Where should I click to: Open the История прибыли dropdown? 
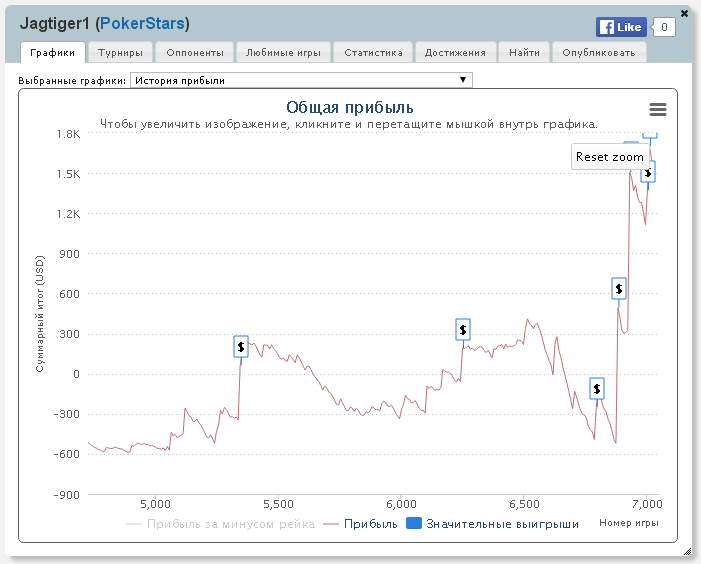point(301,80)
